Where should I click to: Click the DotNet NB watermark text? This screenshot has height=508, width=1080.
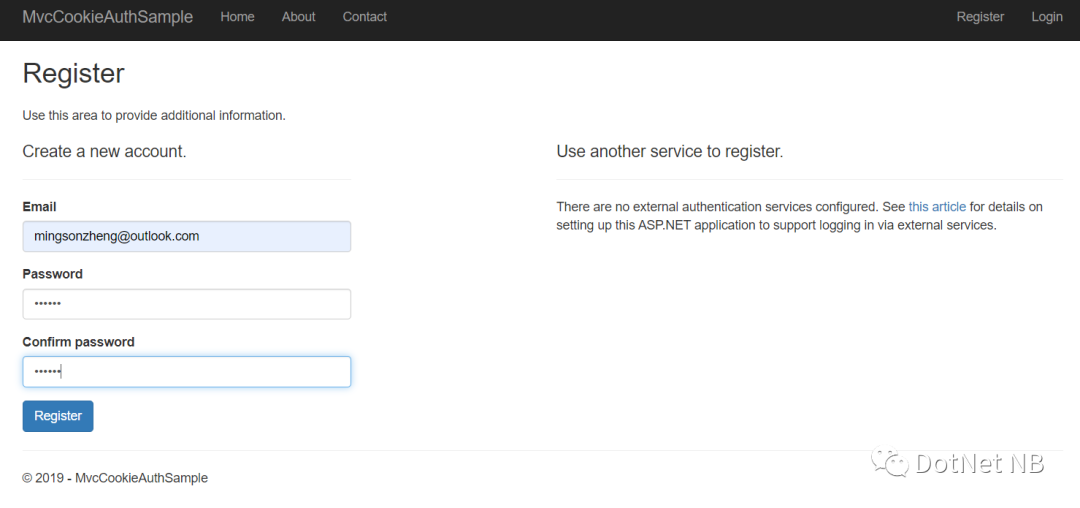click(x=979, y=463)
